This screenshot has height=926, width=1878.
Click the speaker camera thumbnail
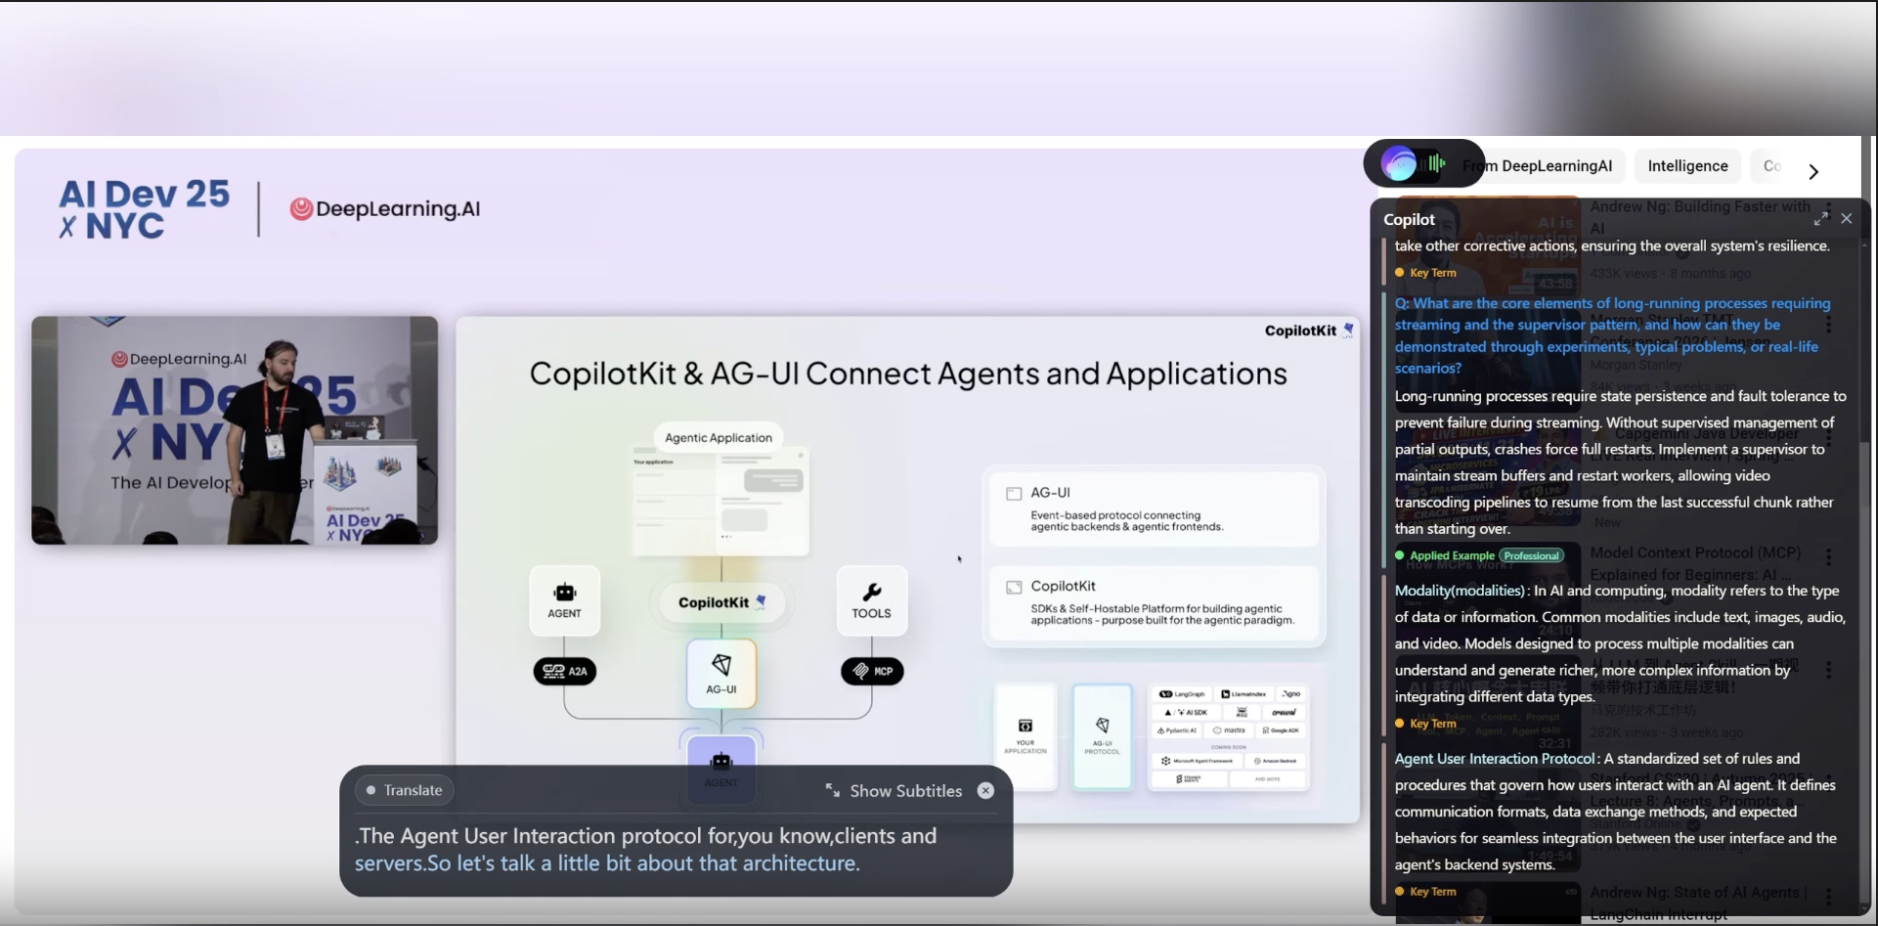point(235,430)
